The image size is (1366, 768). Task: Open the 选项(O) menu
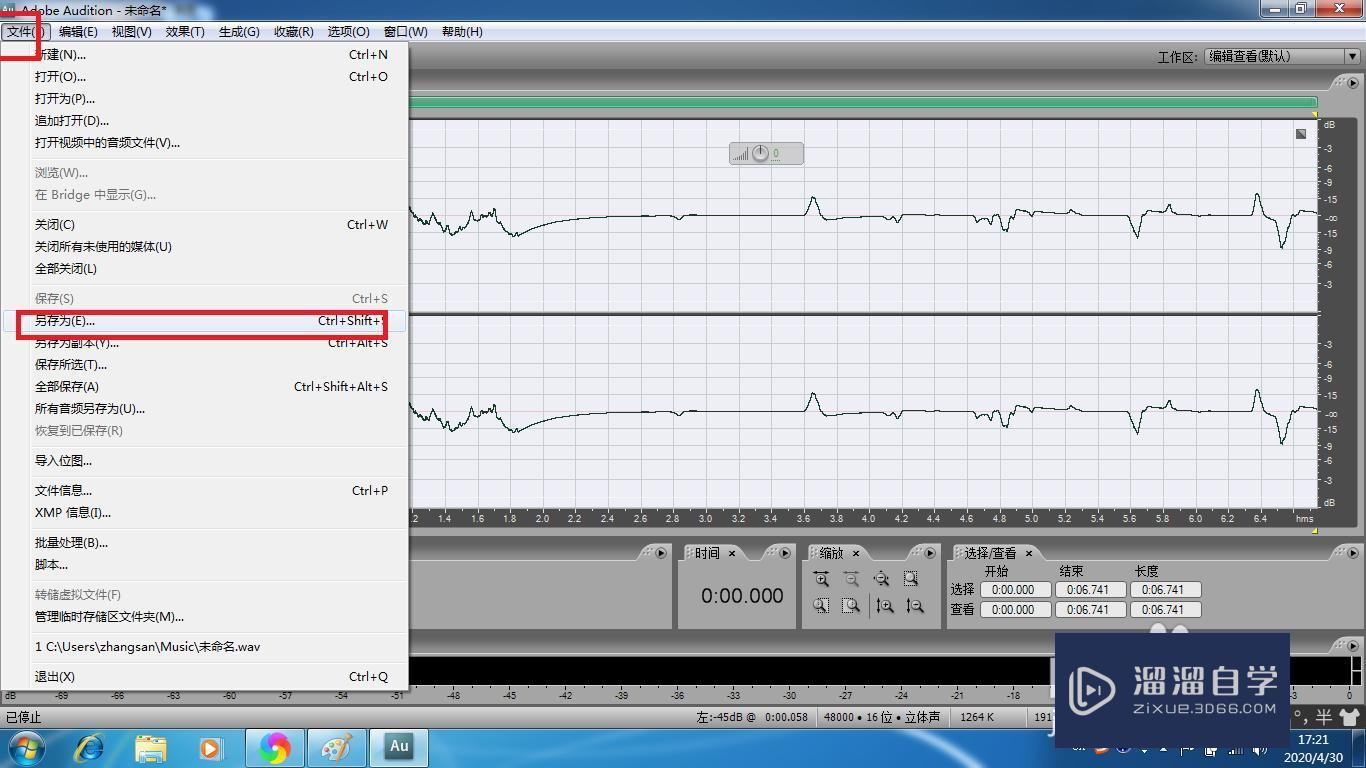(x=348, y=32)
